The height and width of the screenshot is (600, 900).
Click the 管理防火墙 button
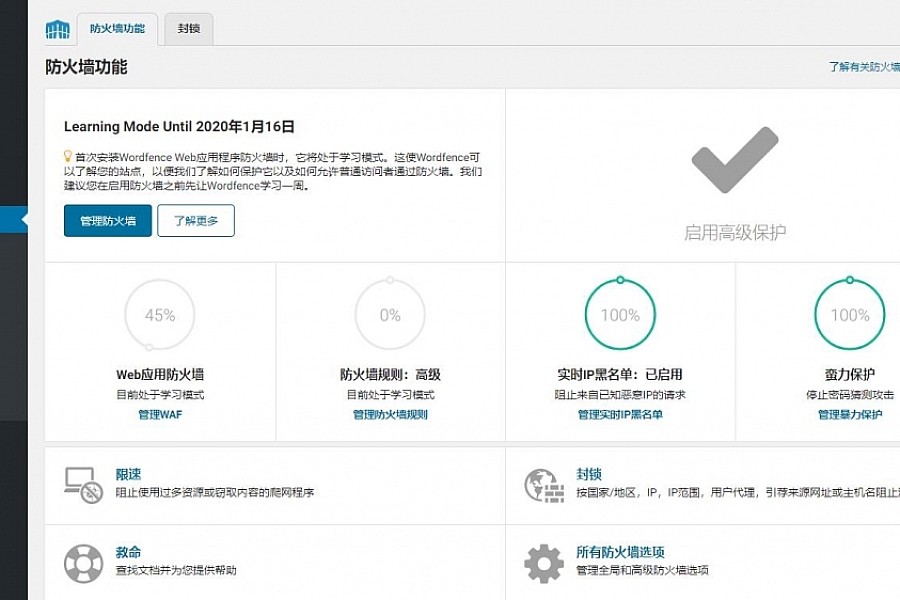click(x=108, y=220)
